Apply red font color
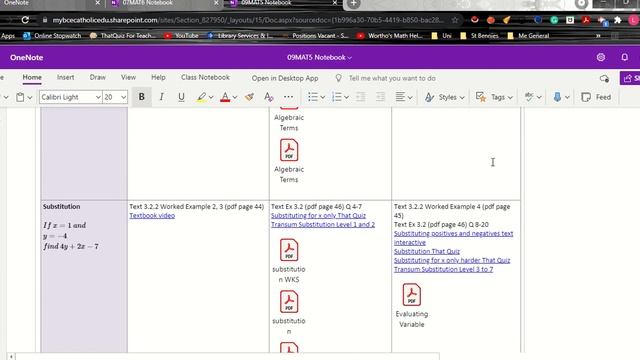640x360 pixels. (225, 97)
